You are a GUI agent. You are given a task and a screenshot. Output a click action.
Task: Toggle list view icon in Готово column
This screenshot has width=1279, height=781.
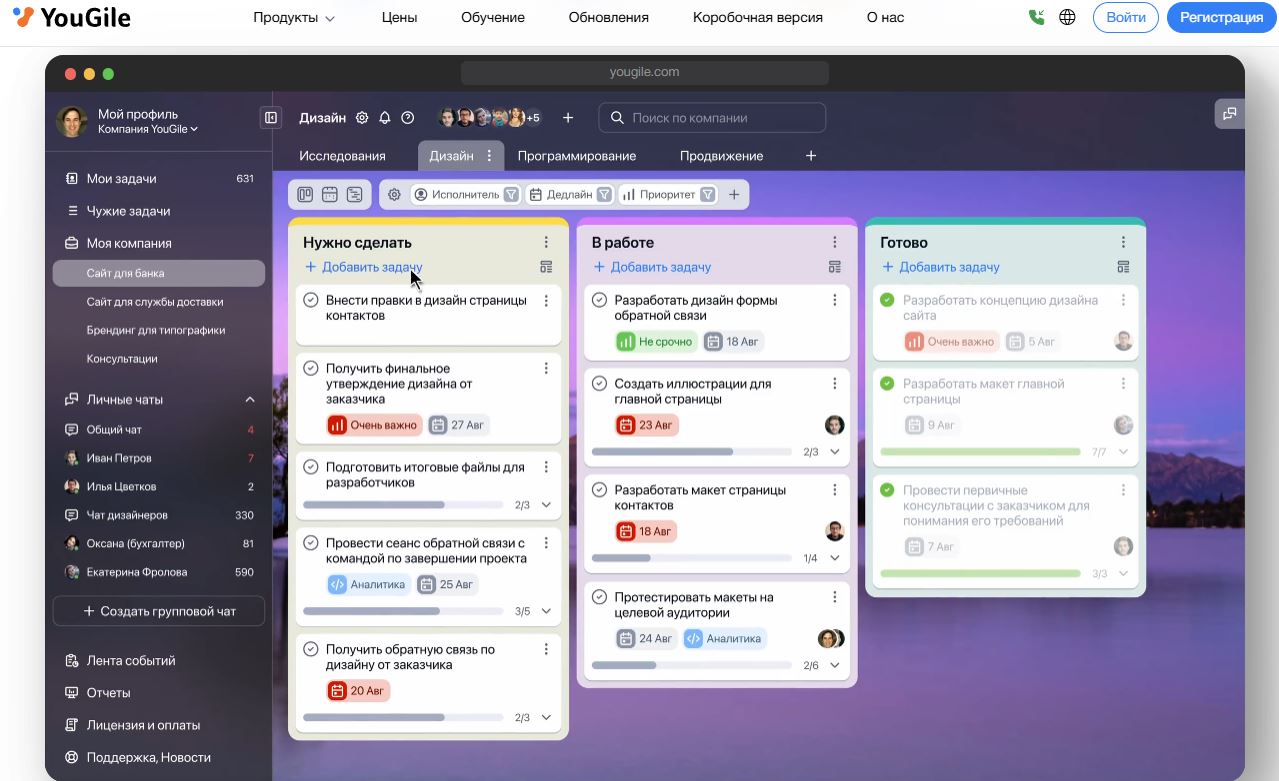click(x=1123, y=267)
